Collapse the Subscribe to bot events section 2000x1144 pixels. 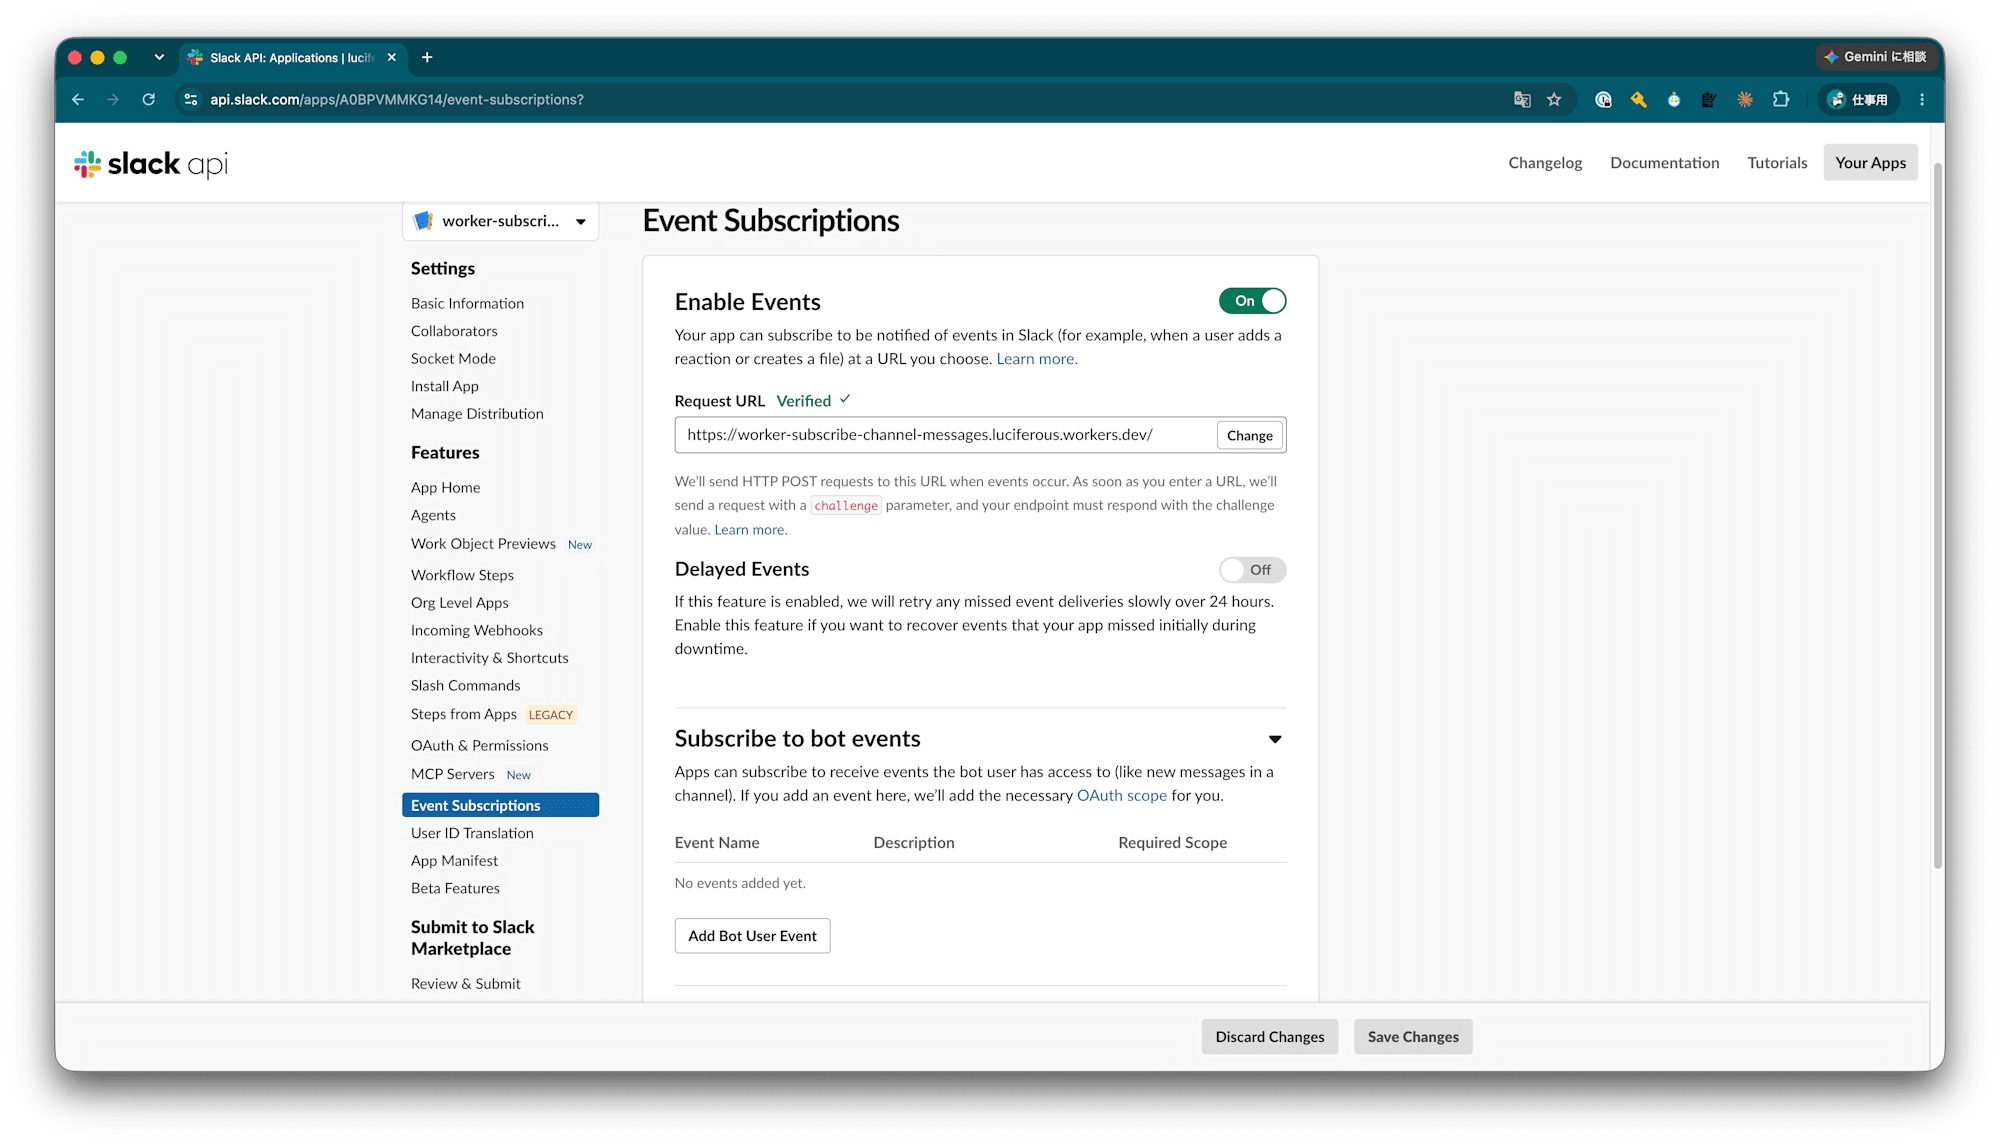[x=1275, y=739]
